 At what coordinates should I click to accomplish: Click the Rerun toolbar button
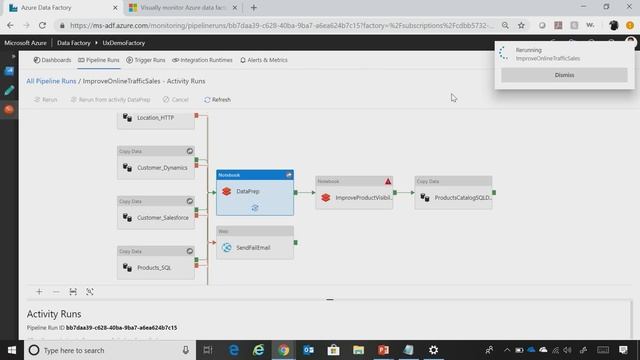click(x=46, y=100)
